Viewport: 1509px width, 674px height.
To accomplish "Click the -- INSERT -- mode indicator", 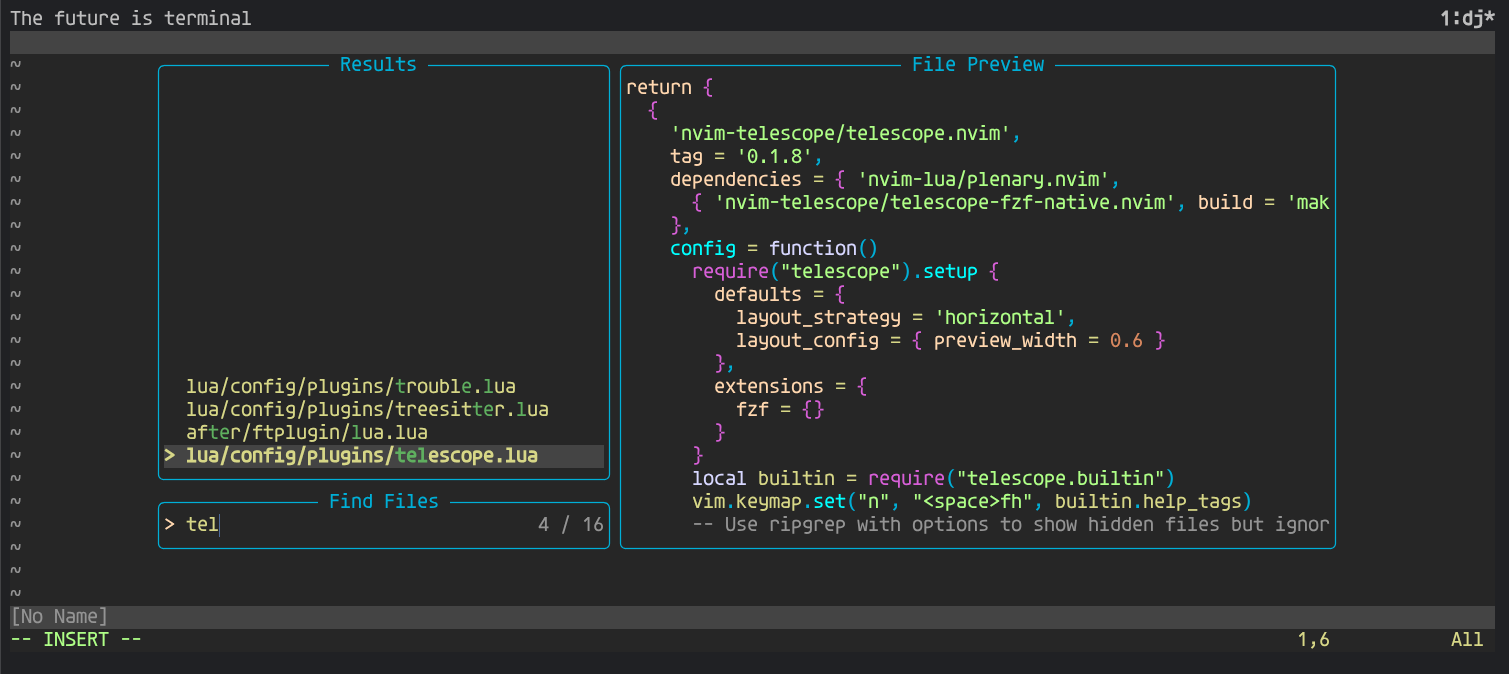I will 76,639.
